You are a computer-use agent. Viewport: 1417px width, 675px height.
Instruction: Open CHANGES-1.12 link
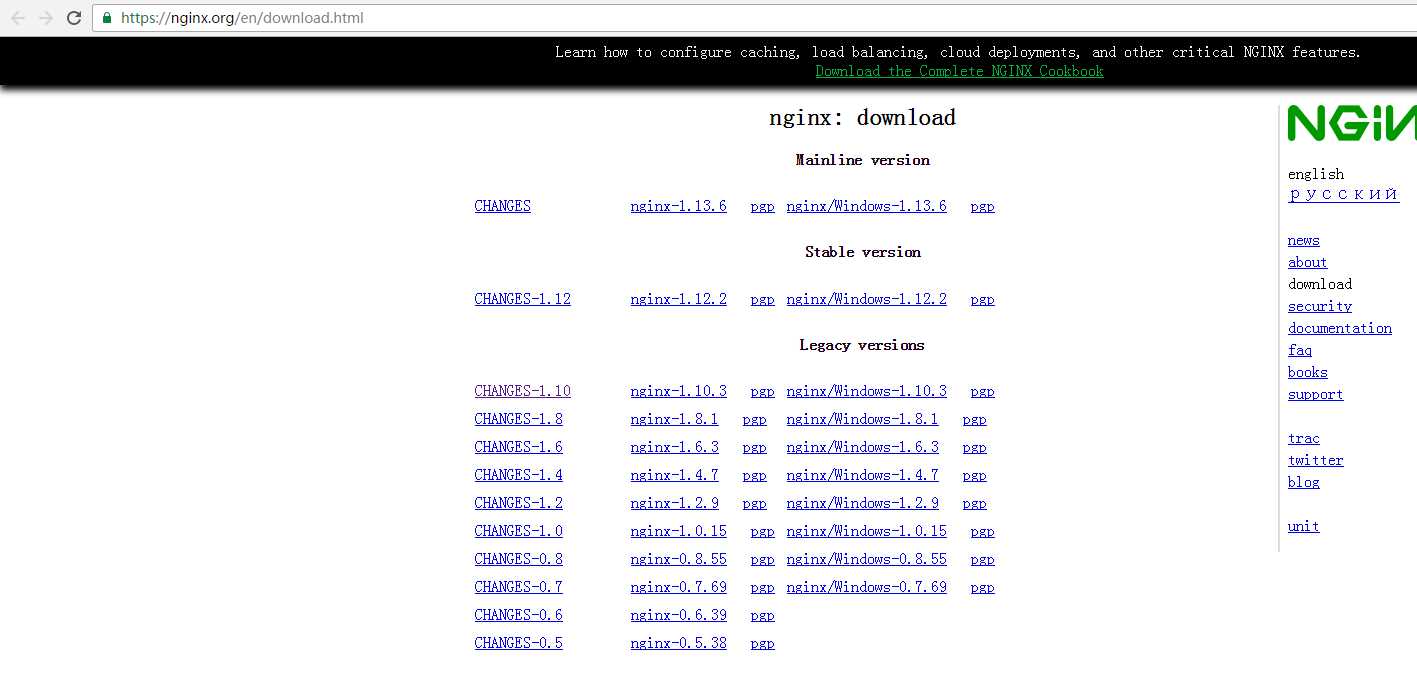pos(522,299)
